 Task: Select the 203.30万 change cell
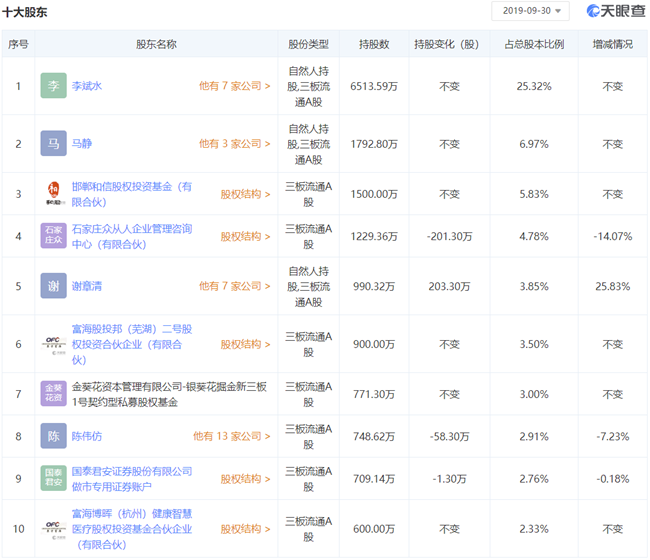point(449,286)
